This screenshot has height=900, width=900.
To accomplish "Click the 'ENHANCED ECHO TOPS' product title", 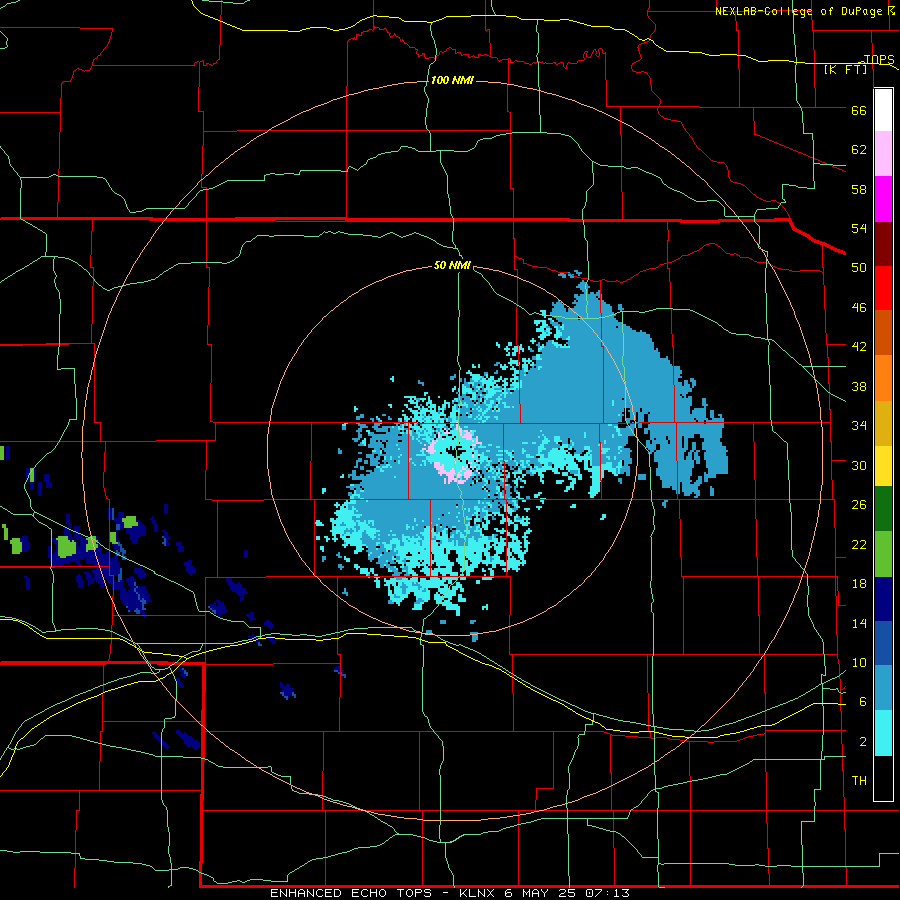I will pos(353,893).
